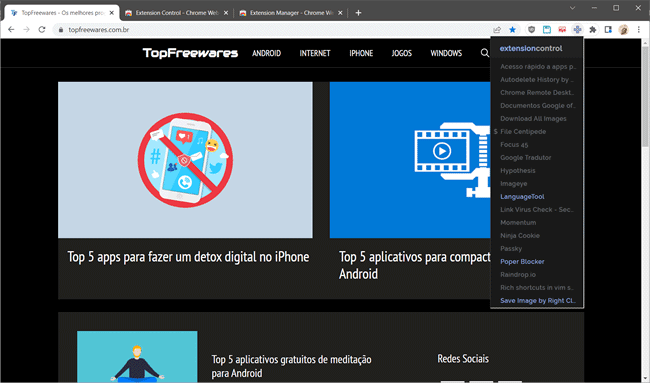Open the meditation article thumbnail
Viewport: 650px width, 383px height.
tap(137, 356)
